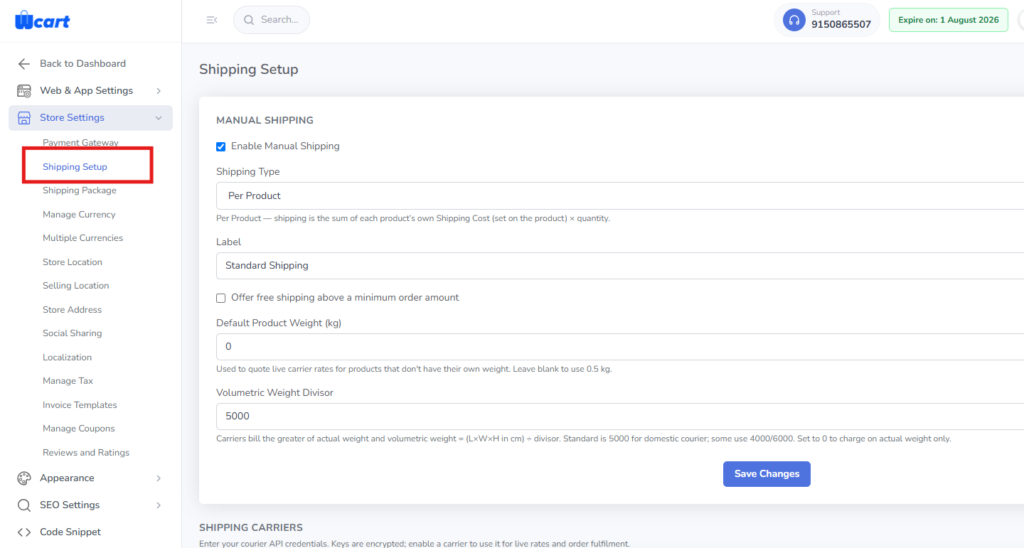1024x548 pixels.
Task: Click the search magnifier icon in top bar
Action: [249, 20]
